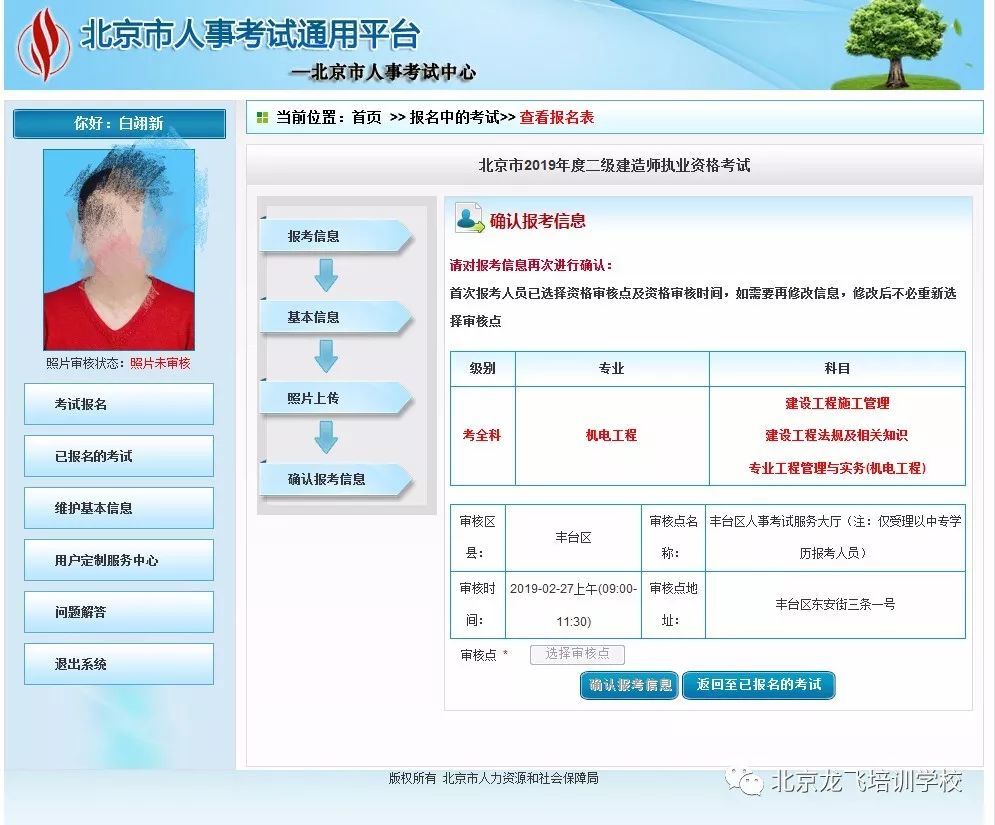
Task: Select the 照片上传 step
Action: coord(335,399)
